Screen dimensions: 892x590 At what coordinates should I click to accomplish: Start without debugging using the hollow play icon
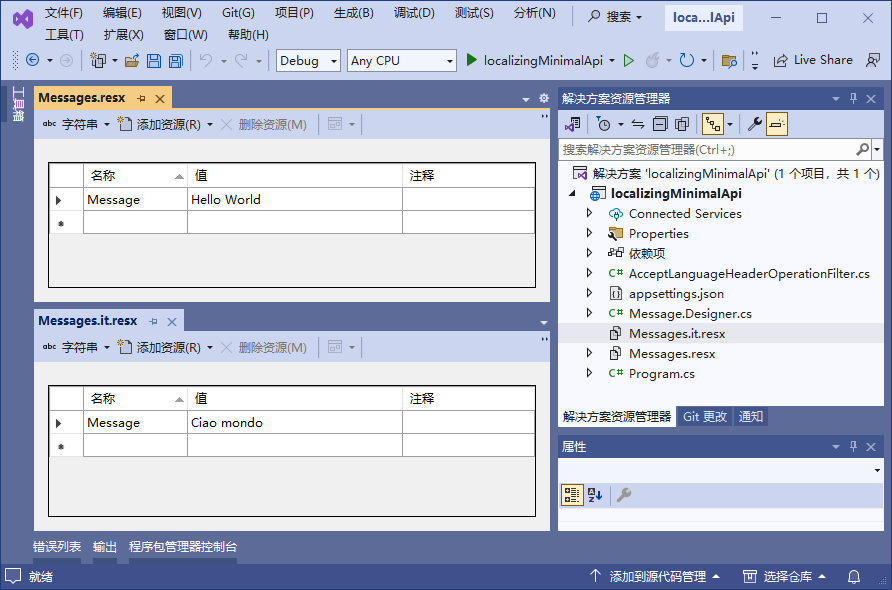(x=628, y=61)
